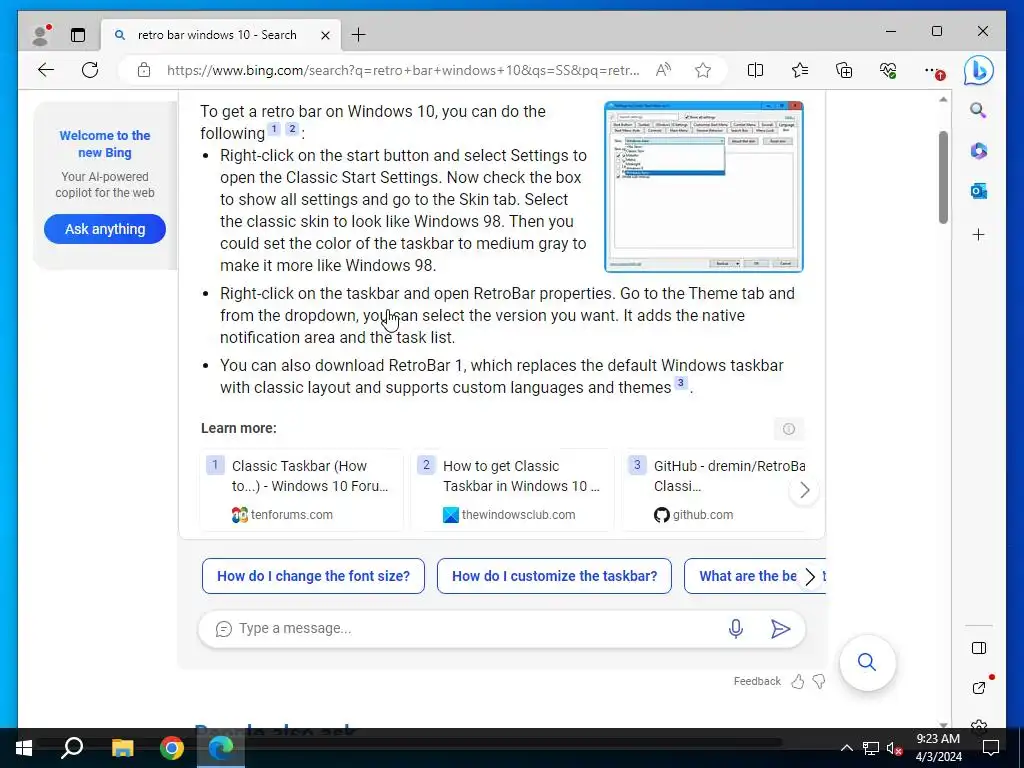The height and width of the screenshot is (768, 1024).
Task: Open taskbar Search
Action: pyautogui.click(x=72, y=748)
